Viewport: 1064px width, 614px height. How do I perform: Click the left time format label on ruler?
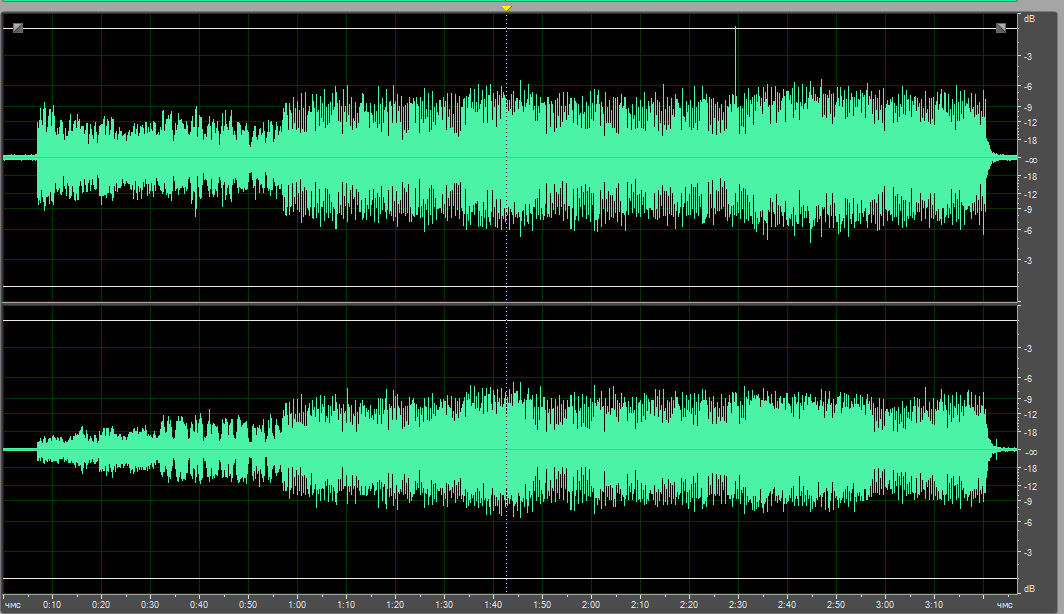[13, 604]
